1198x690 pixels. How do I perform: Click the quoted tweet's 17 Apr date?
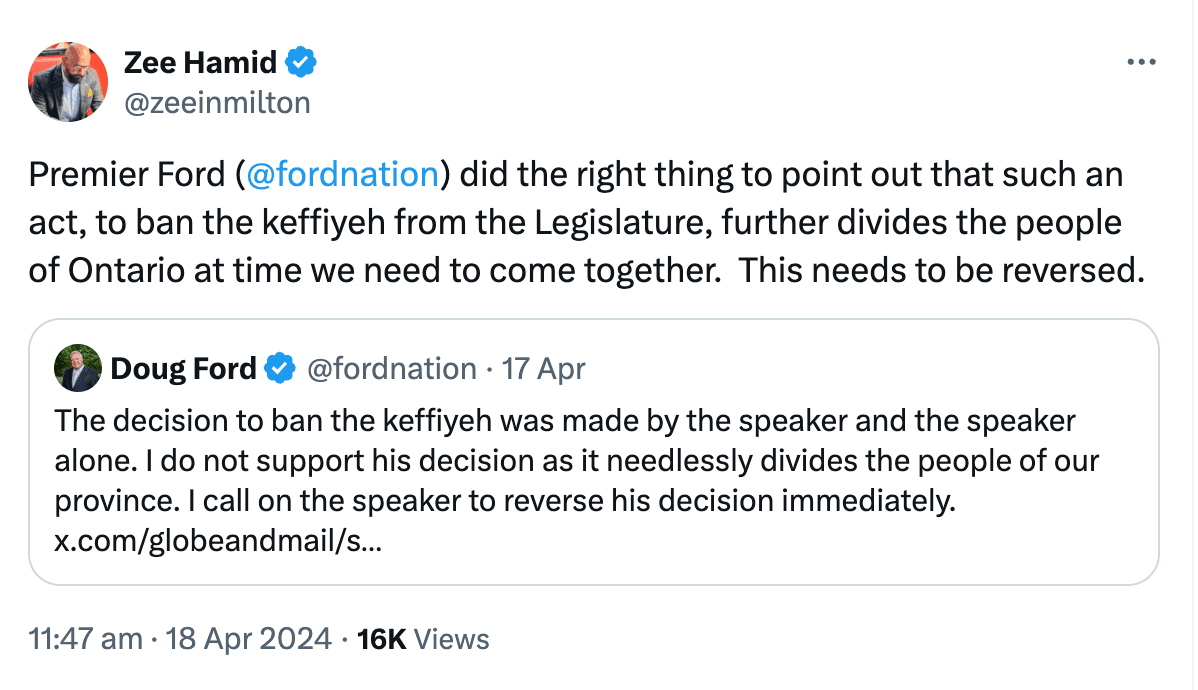click(x=544, y=369)
